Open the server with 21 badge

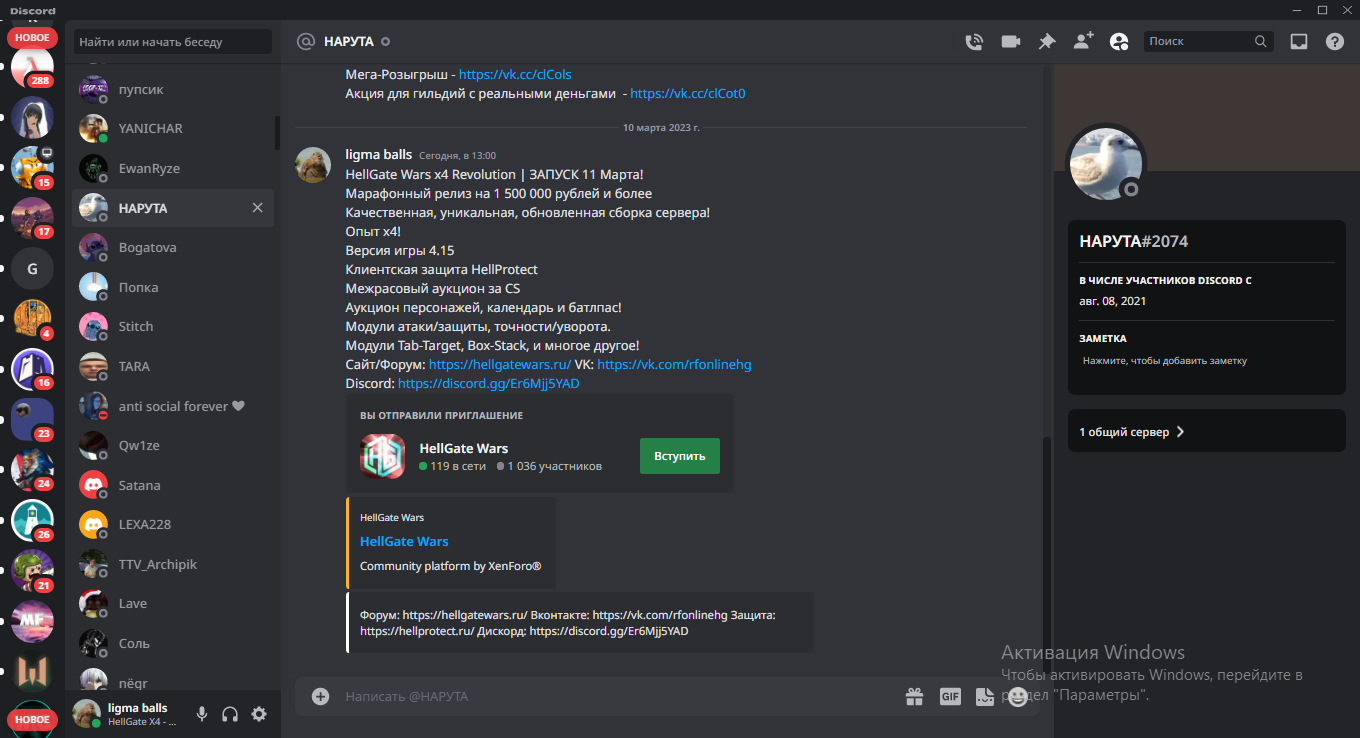[x=32, y=572]
